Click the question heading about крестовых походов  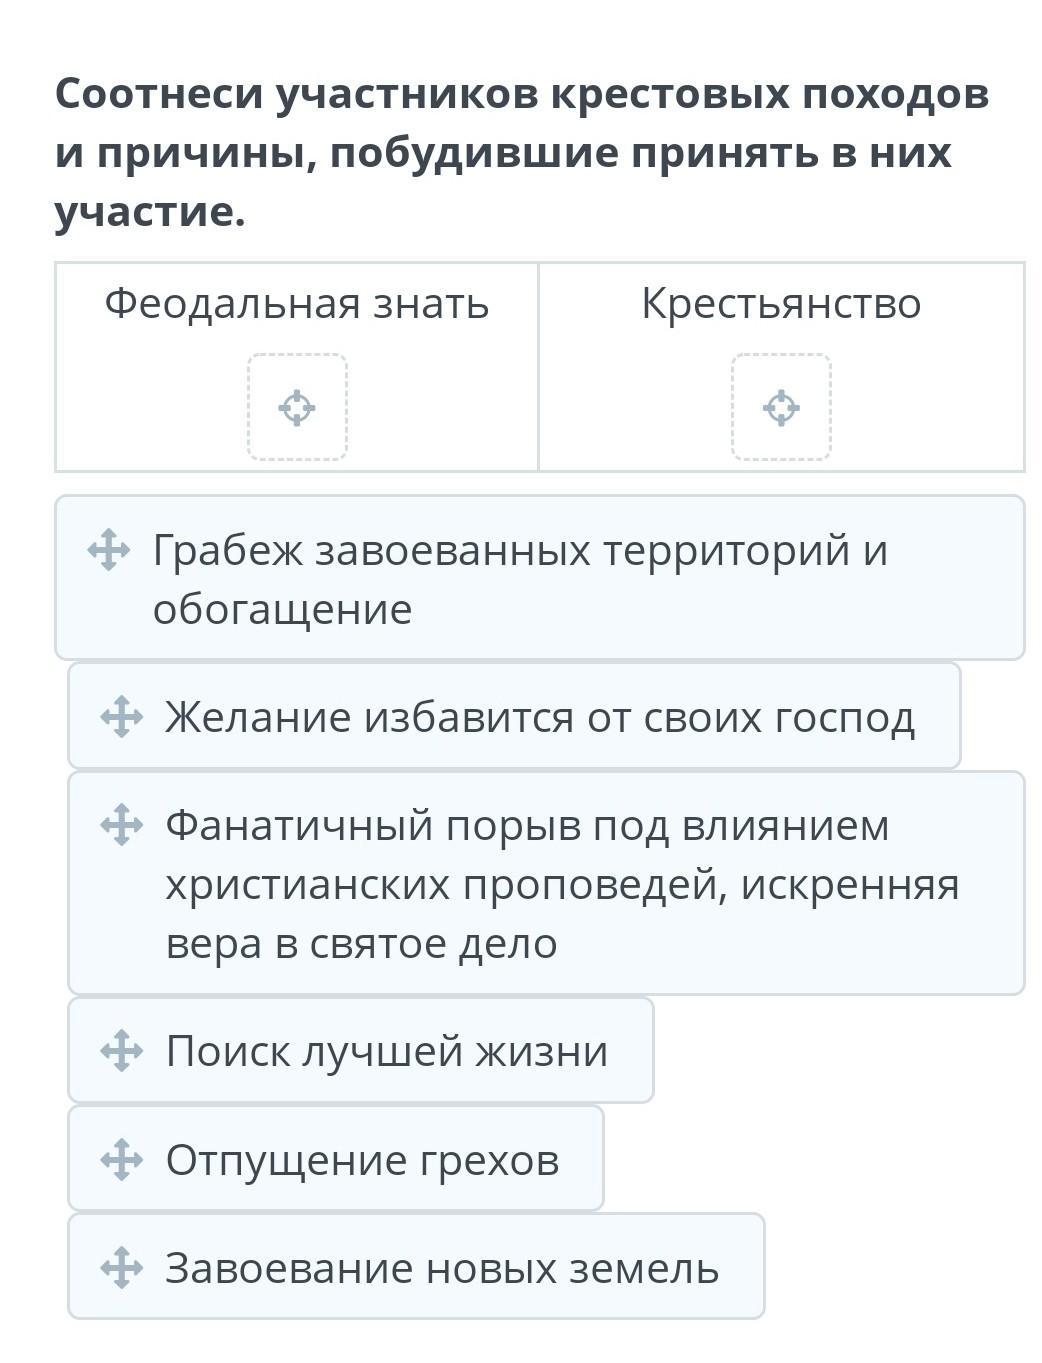pyautogui.click(x=521, y=152)
